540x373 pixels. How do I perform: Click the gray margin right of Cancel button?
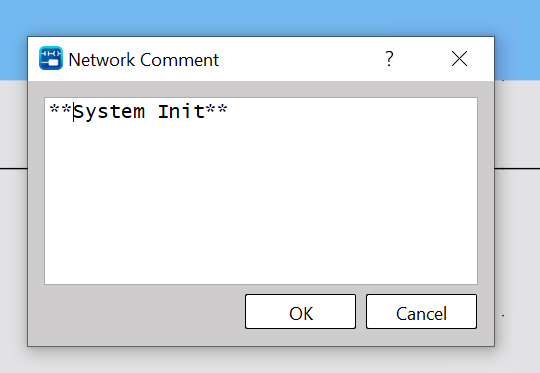pos(485,312)
